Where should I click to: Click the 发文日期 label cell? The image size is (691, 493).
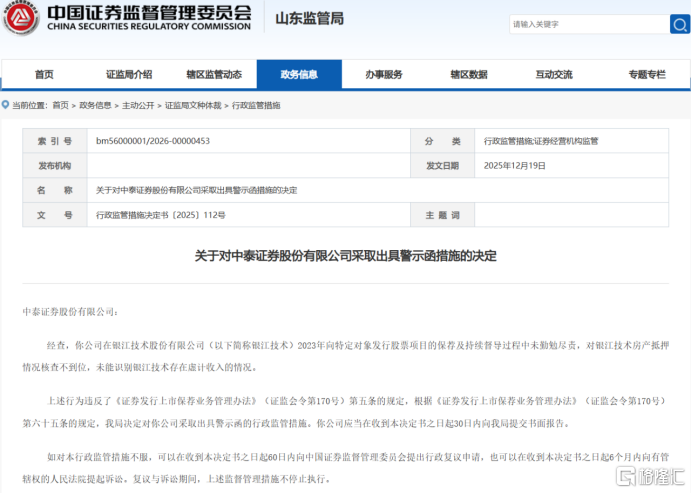442,166
